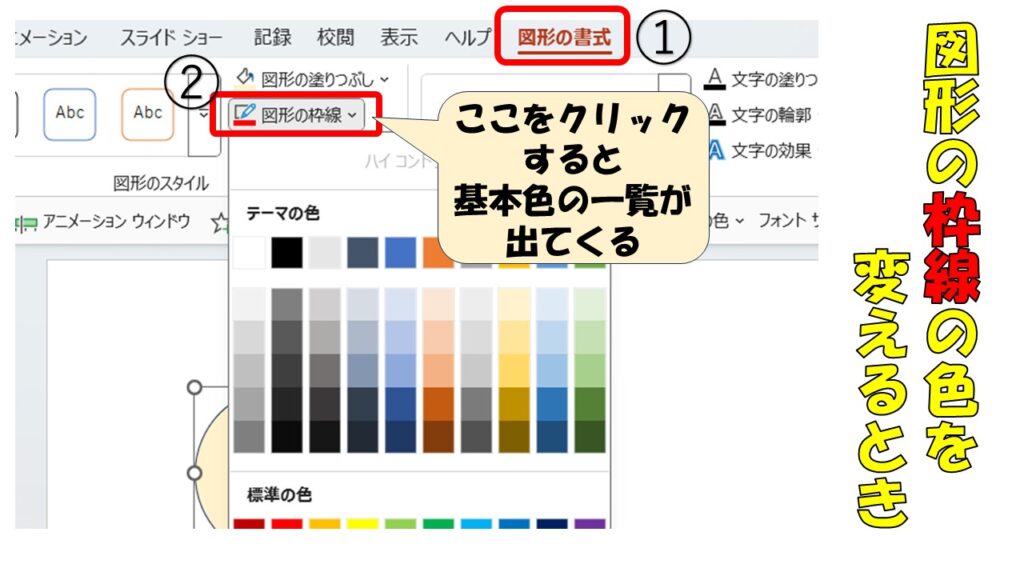1024x576 pixels.
Task: Select purple in 標準の色
Action: tap(590, 524)
